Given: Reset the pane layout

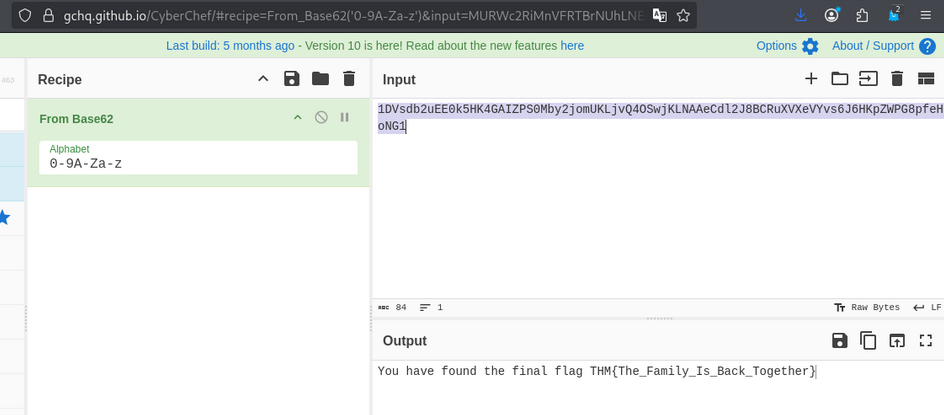Looking at the screenshot, I should click(926, 79).
